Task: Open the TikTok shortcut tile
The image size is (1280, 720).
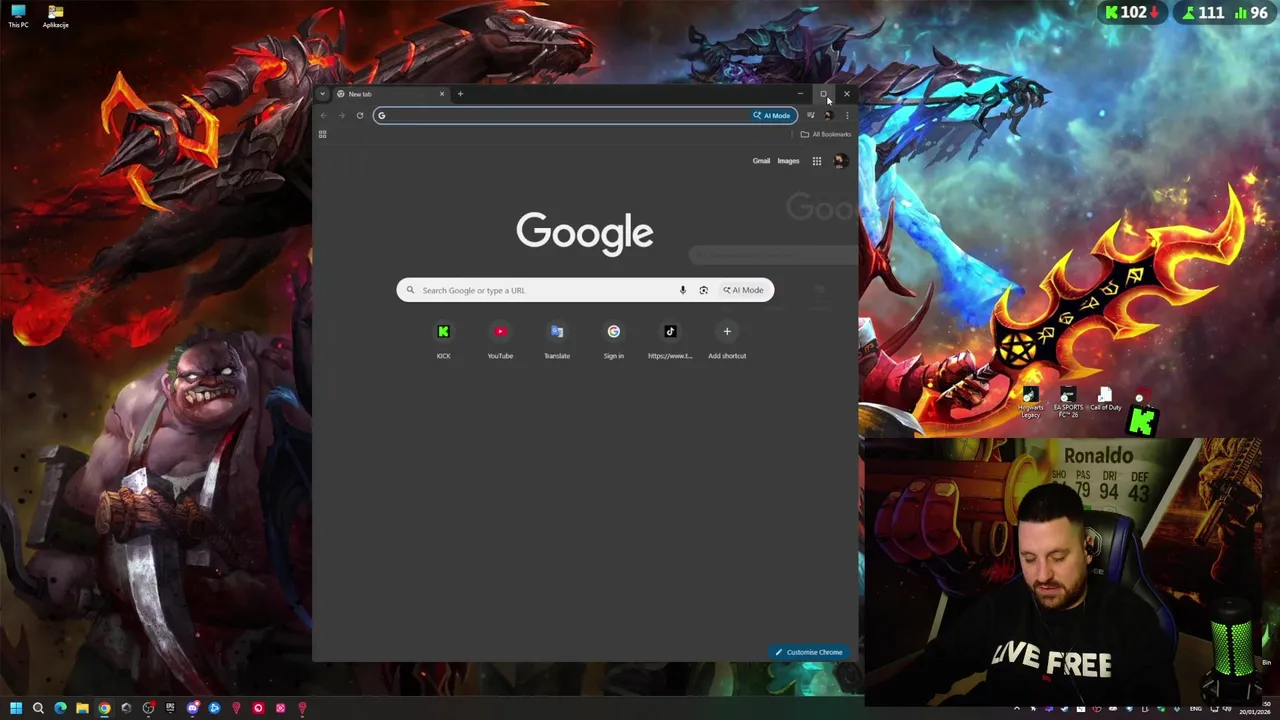Action: (670, 340)
